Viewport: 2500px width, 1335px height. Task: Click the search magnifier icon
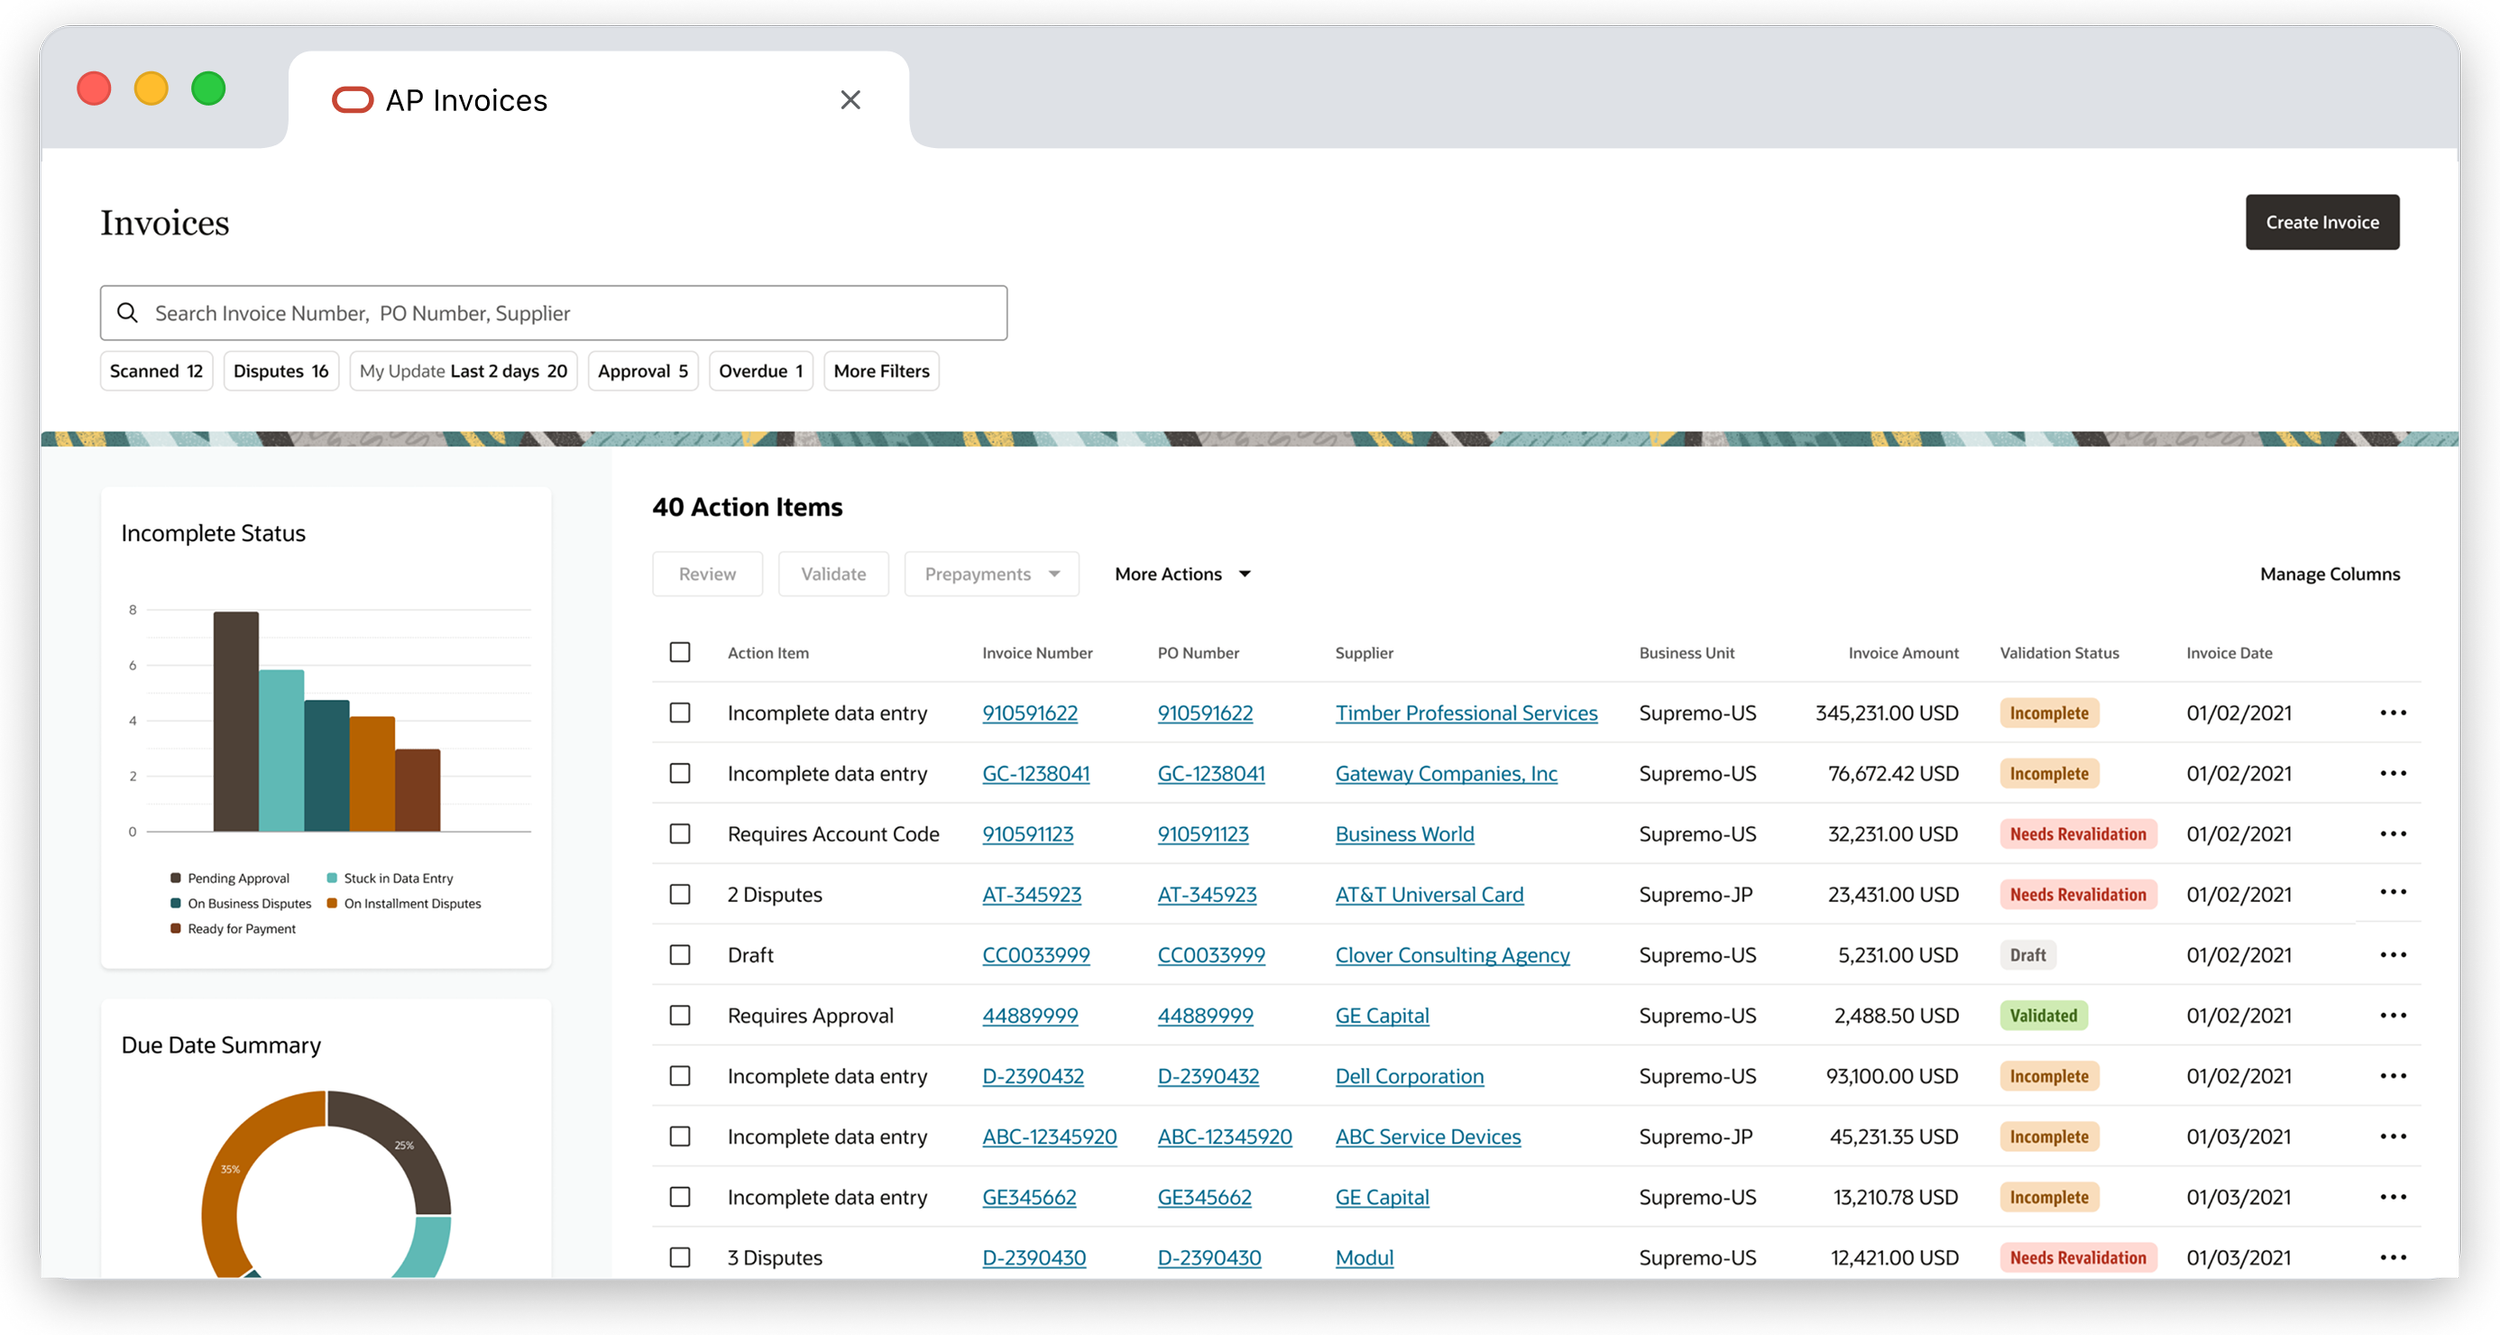click(127, 313)
